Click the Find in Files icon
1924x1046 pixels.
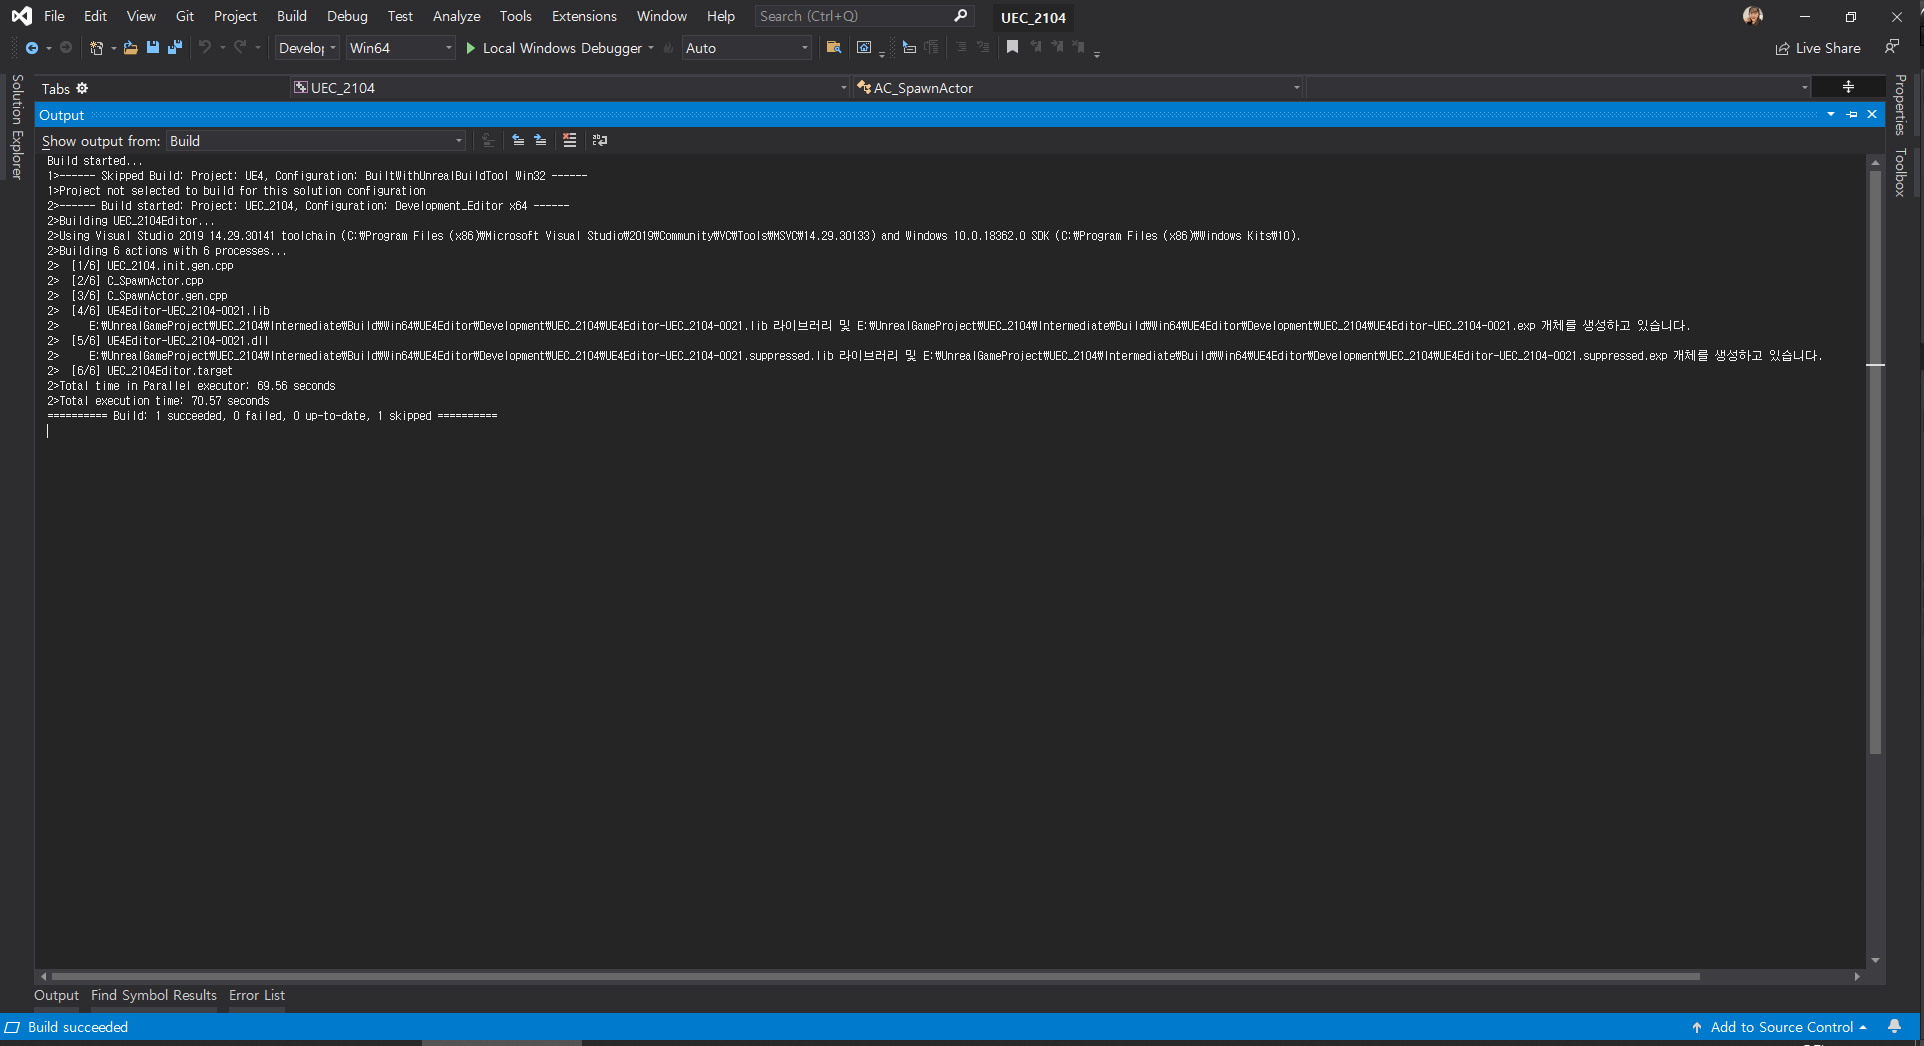coord(833,48)
